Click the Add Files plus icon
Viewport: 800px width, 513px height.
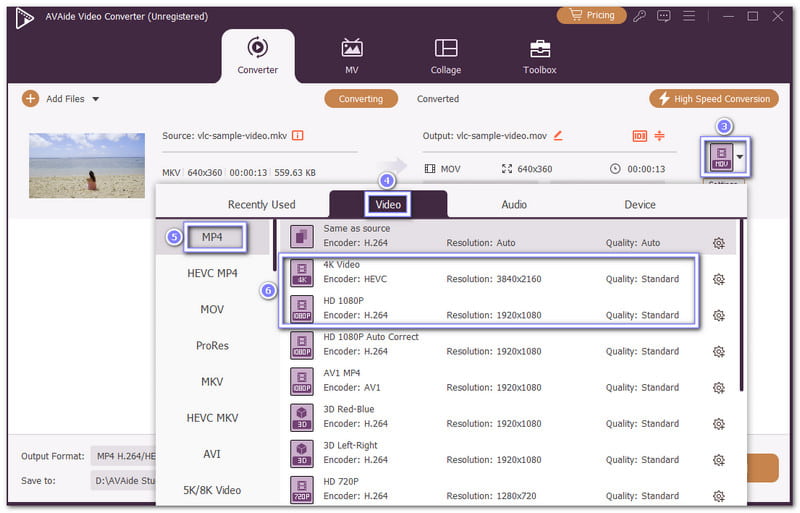[31, 99]
